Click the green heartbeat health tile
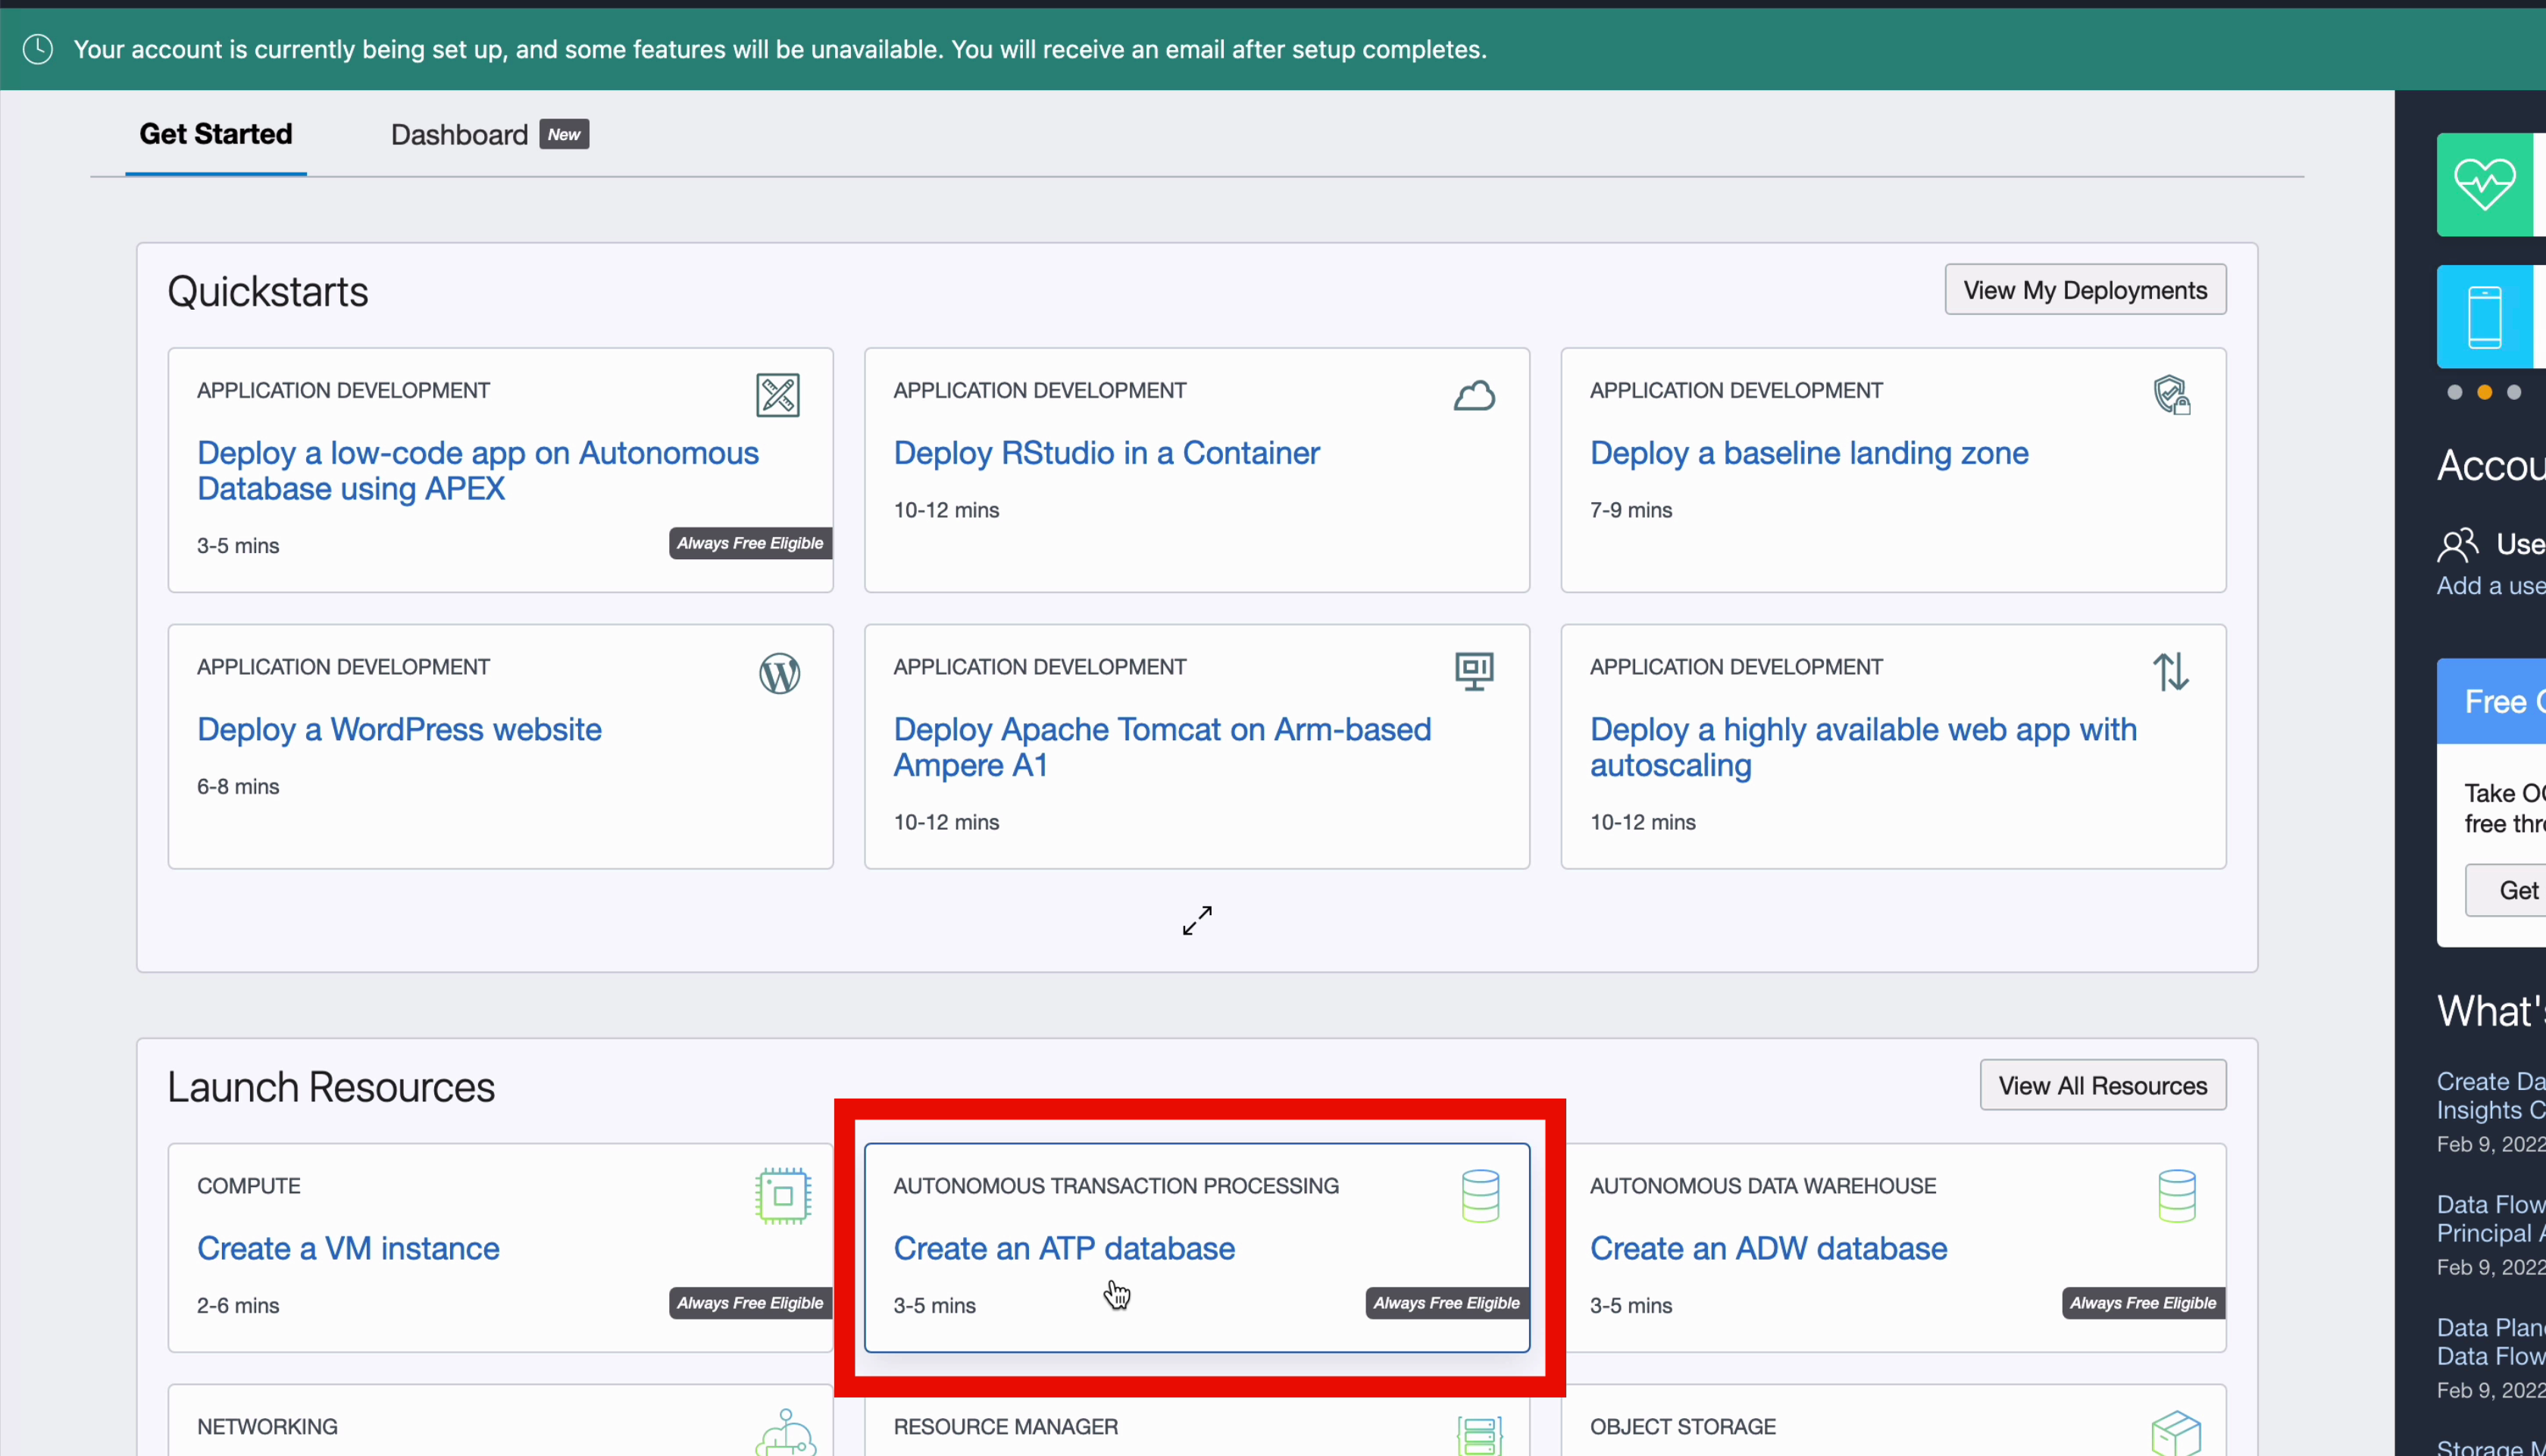This screenshot has height=1456, width=2546. tap(2484, 185)
